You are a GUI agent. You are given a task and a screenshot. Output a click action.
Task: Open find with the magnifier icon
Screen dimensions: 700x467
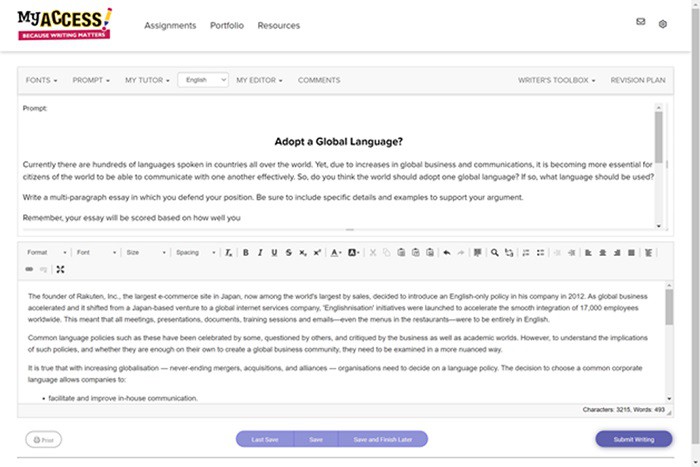point(494,253)
